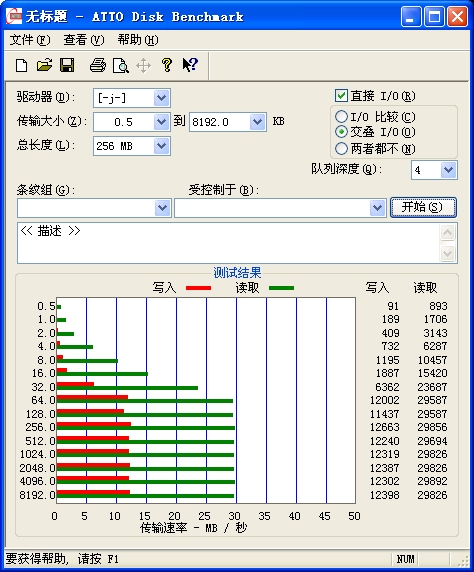Click the read value 893
Viewport: 474px width, 572px height.
[438, 306]
